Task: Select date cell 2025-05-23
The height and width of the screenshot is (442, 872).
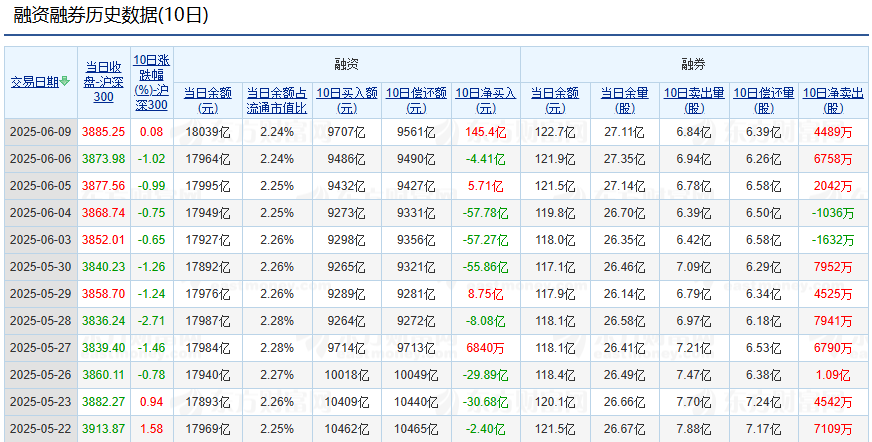Action: (x=41, y=401)
